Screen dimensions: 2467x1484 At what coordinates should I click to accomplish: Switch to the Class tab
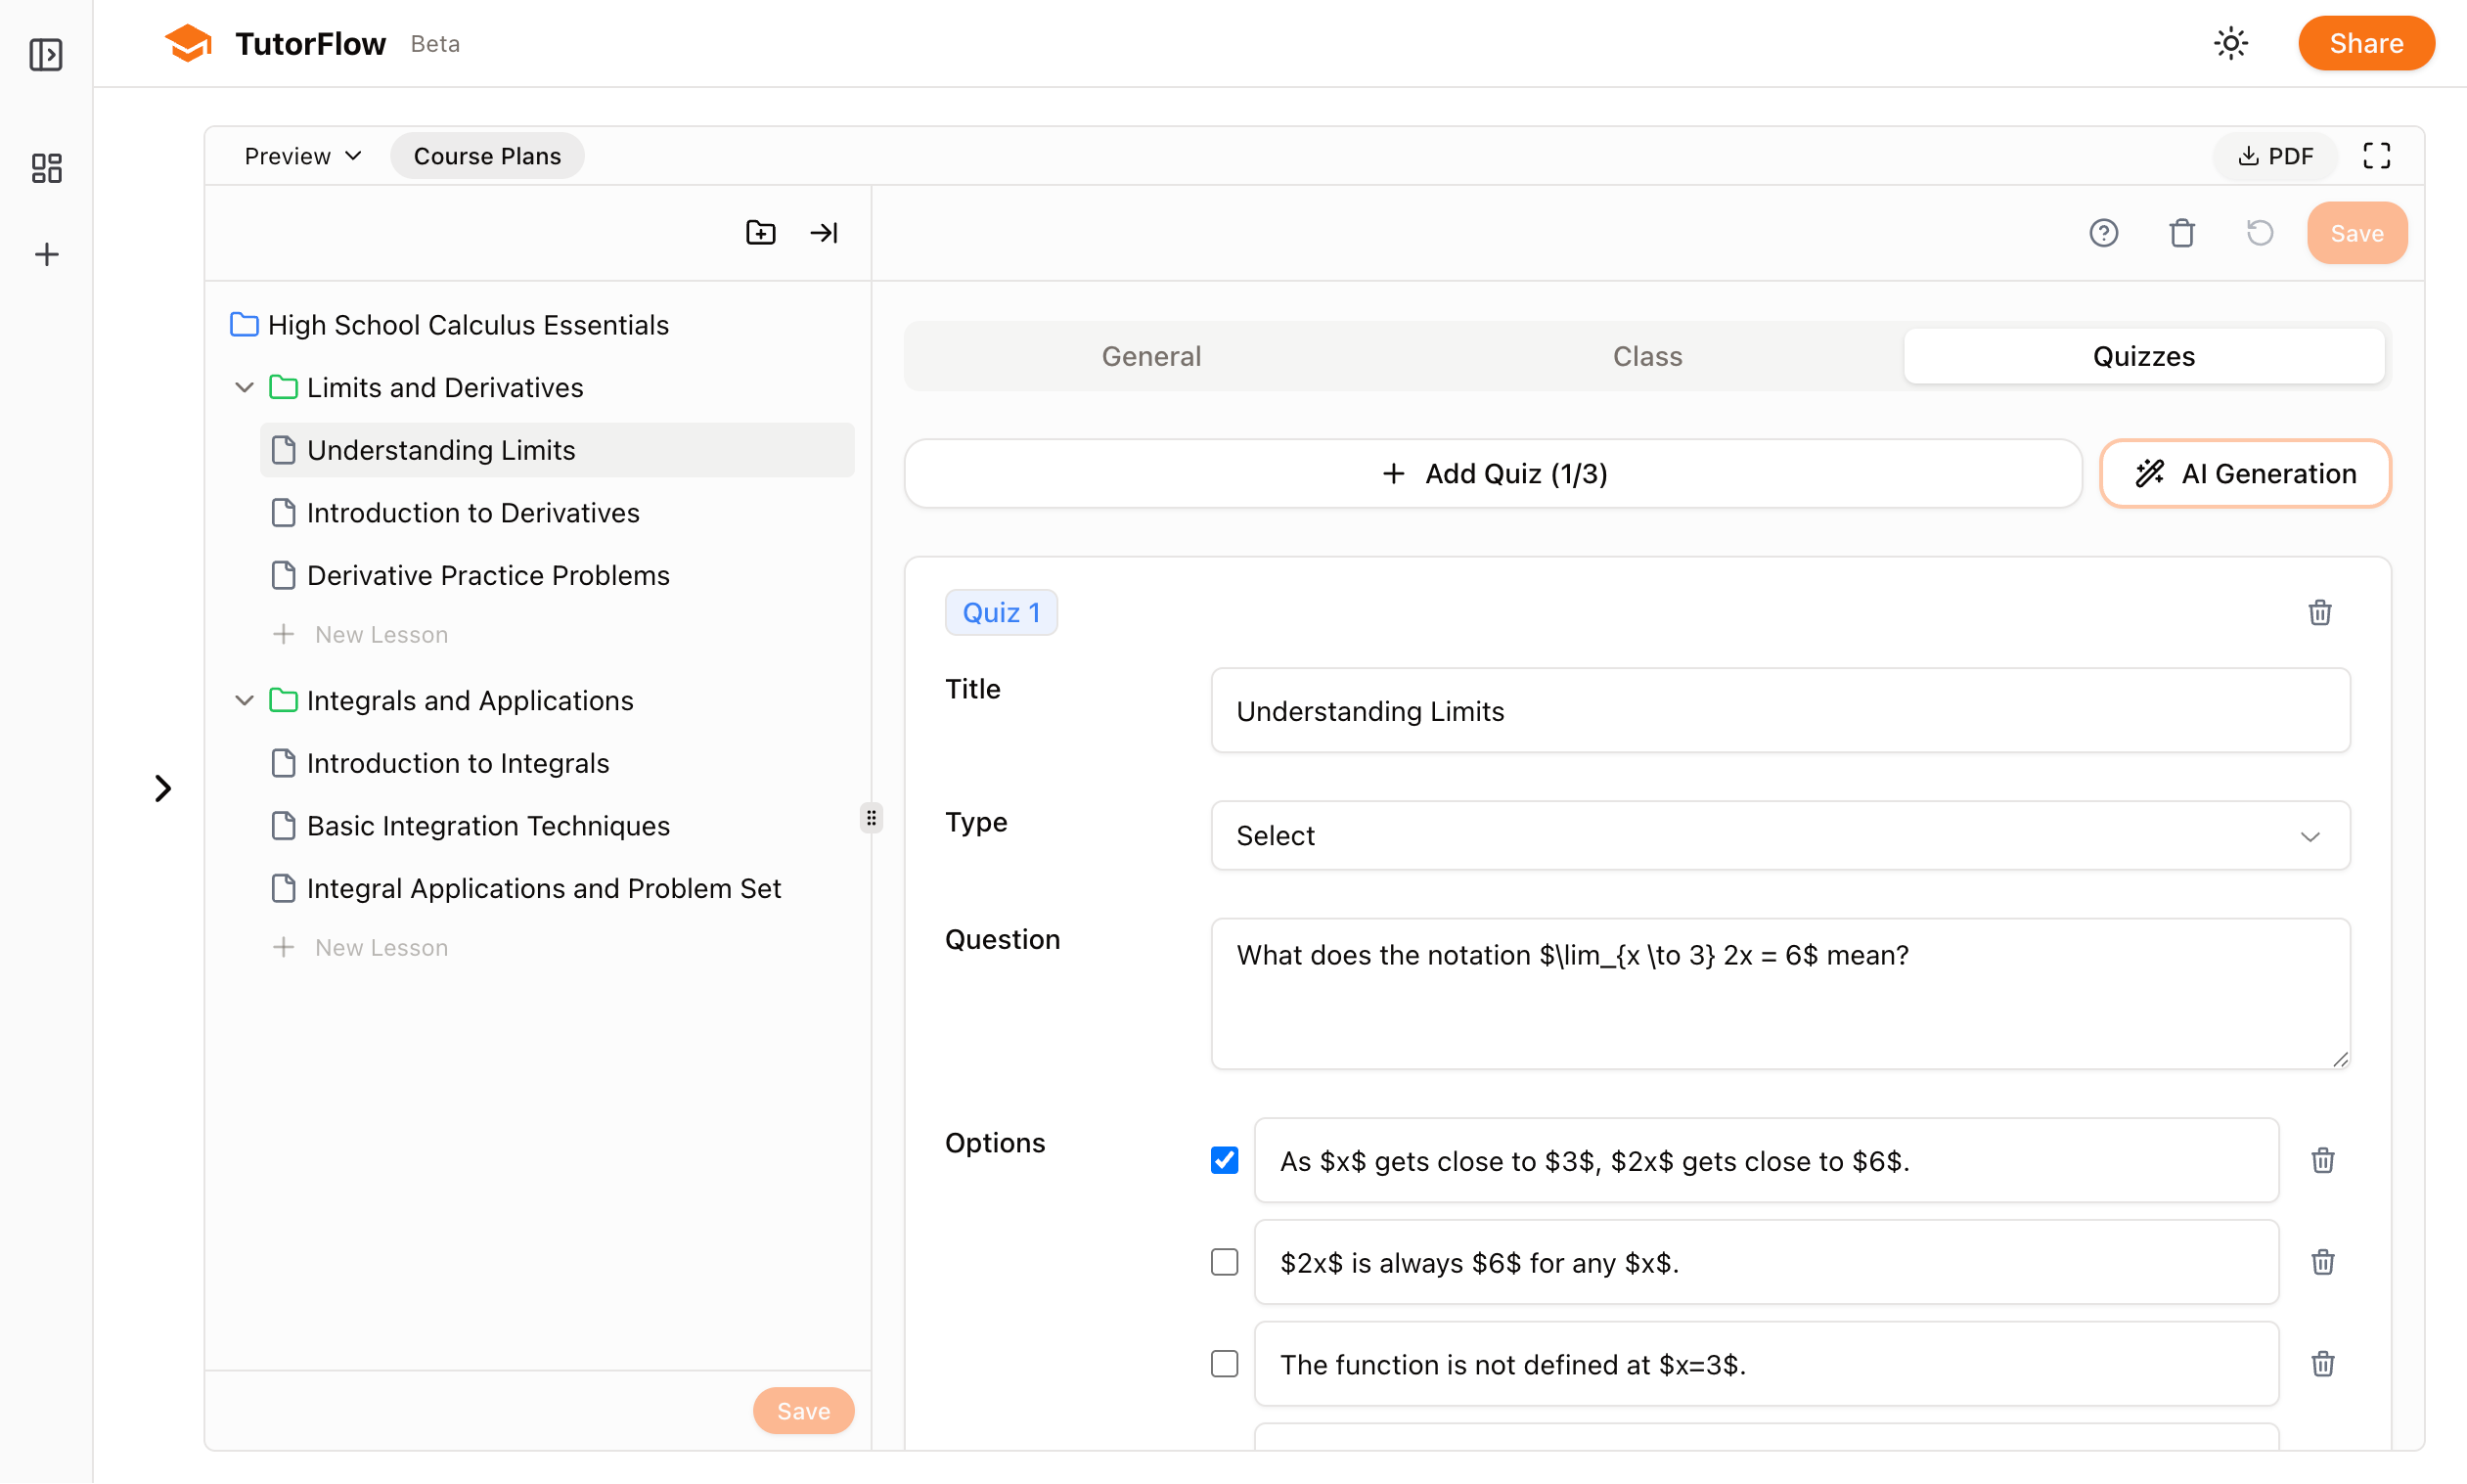pos(1647,356)
